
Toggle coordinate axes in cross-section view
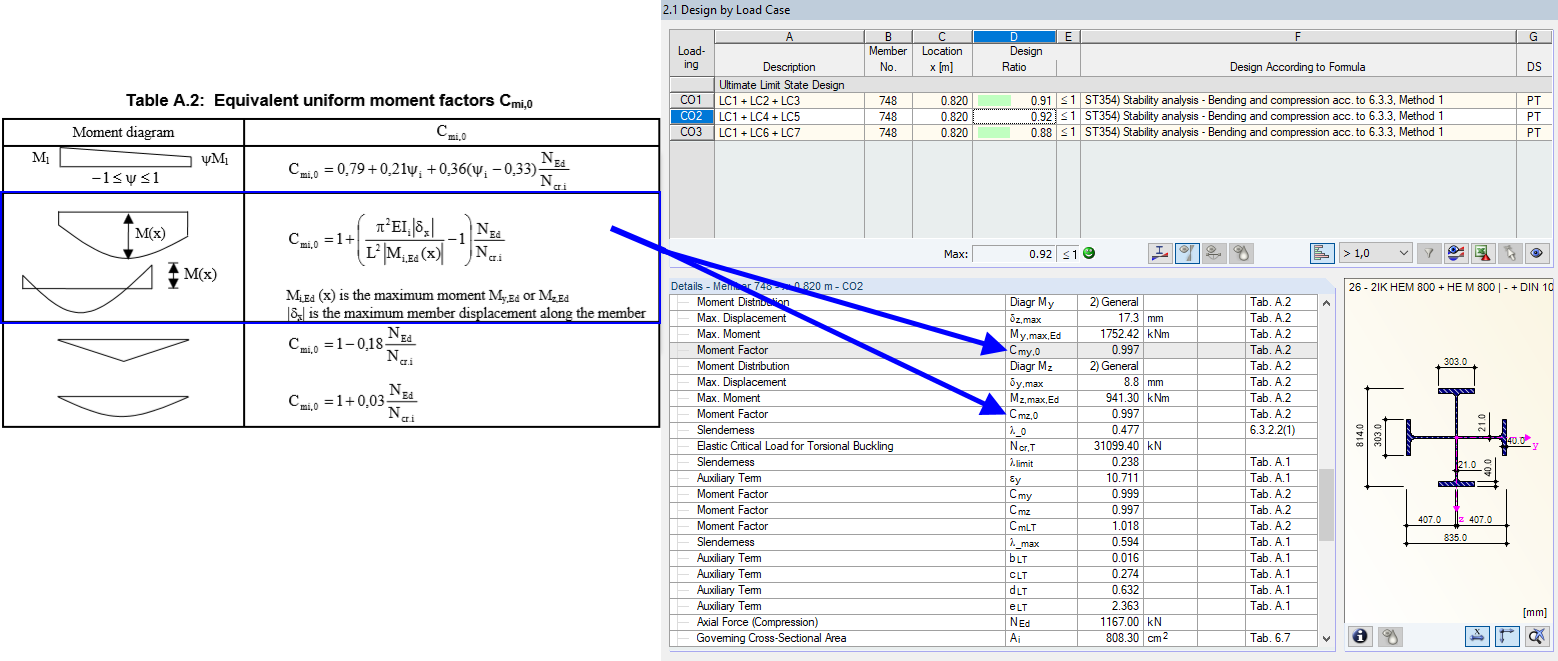pyautogui.click(x=1506, y=636)
